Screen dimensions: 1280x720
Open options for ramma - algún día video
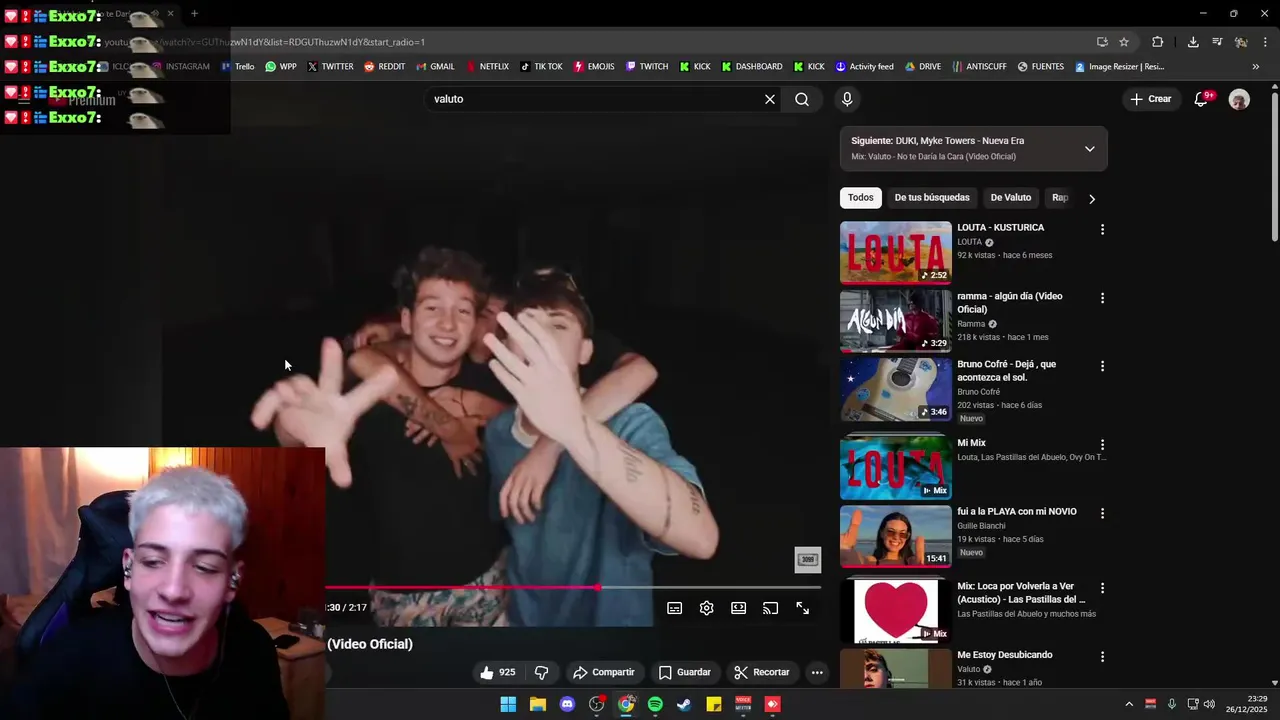click(x=1103, y=298)
